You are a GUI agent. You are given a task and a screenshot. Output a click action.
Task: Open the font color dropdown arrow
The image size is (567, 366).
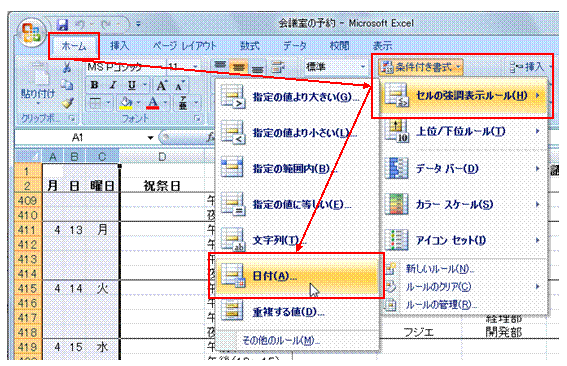(x=165, y=103)
